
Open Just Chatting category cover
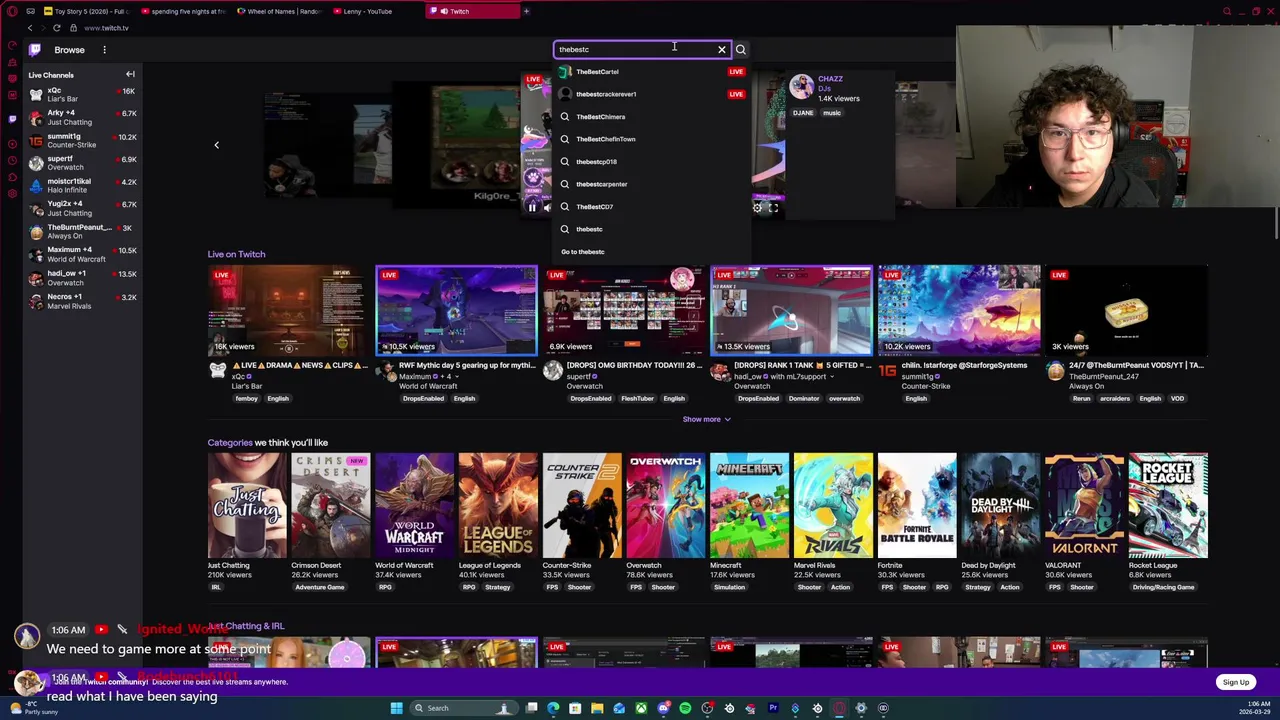247,505
